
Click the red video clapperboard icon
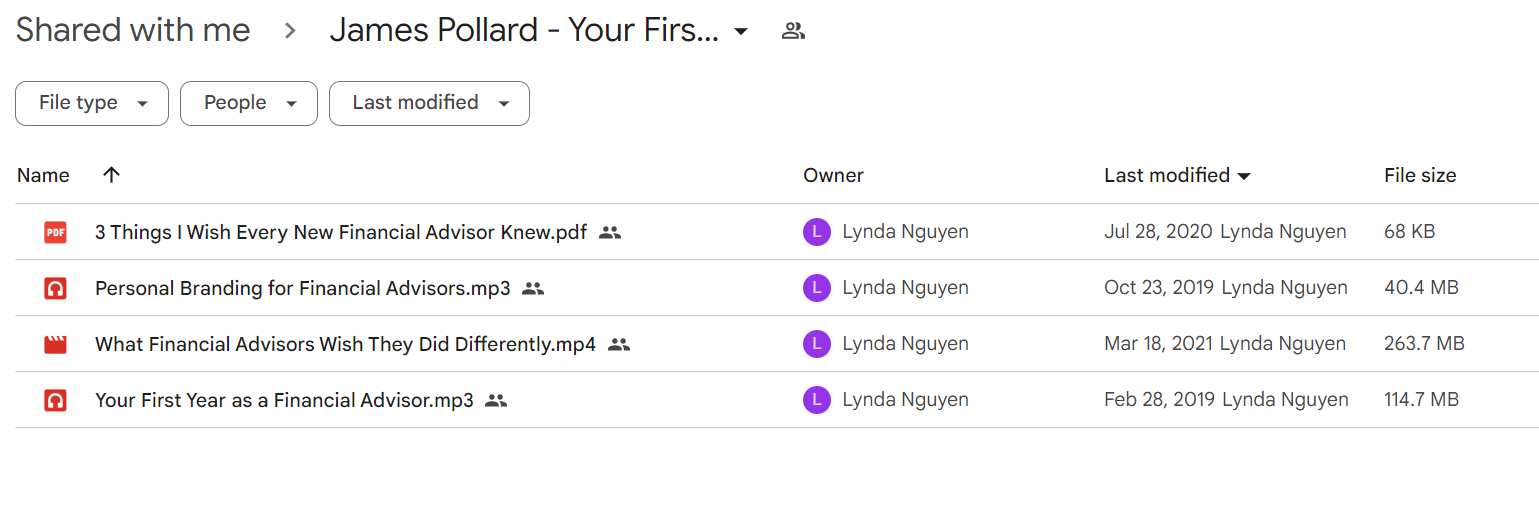coord(55,345)
